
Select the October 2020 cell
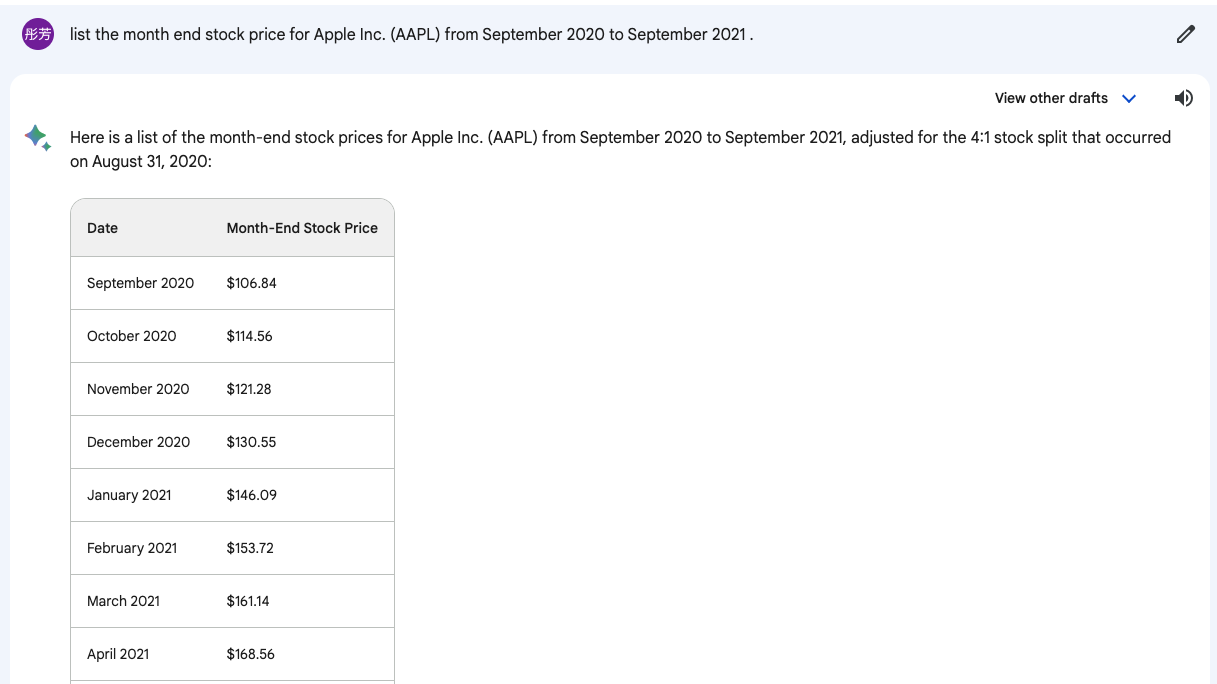coord(140,336)
